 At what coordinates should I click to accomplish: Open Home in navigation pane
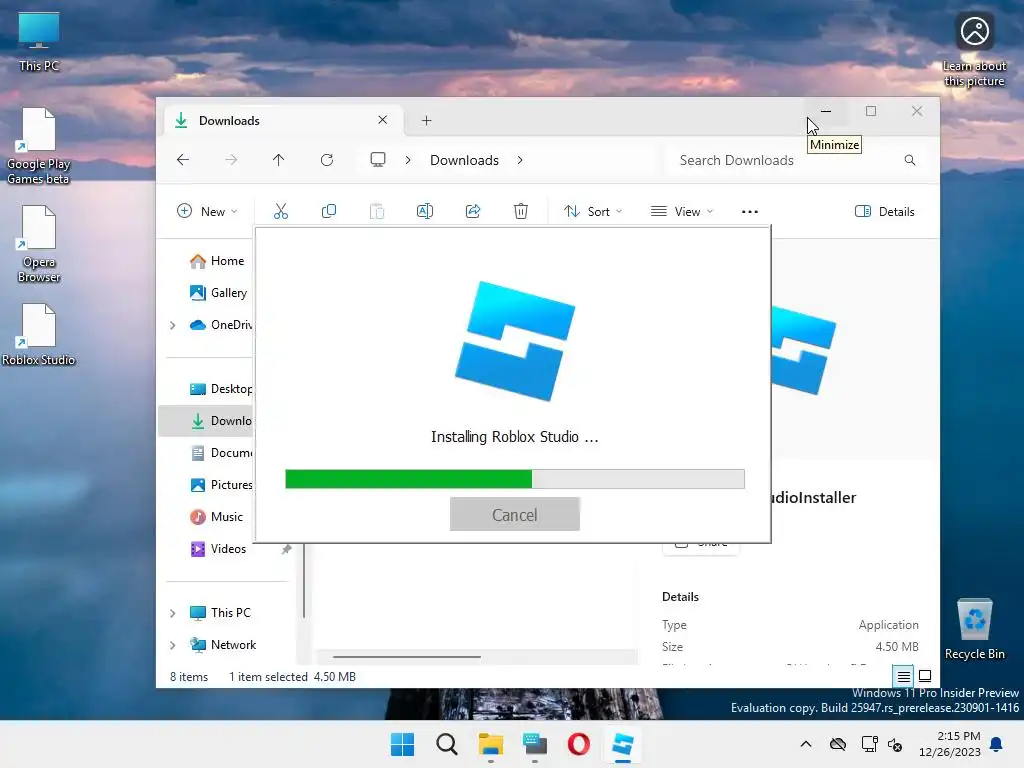click(x=217, y=261)
